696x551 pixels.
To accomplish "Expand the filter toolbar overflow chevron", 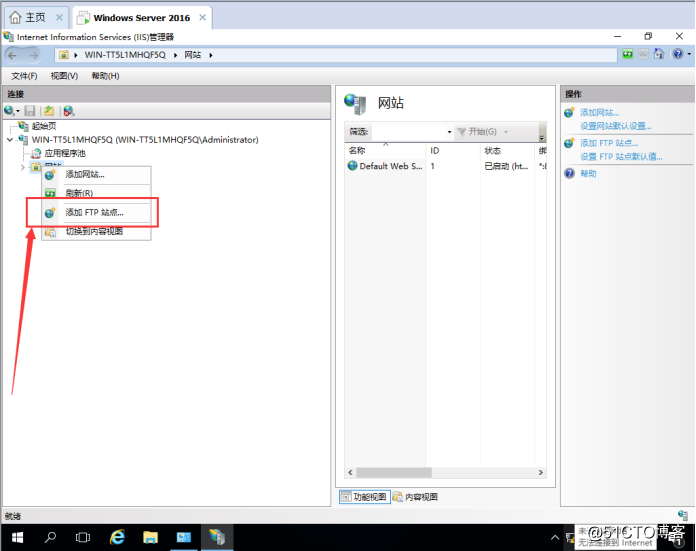I will (x=542, y=138).
